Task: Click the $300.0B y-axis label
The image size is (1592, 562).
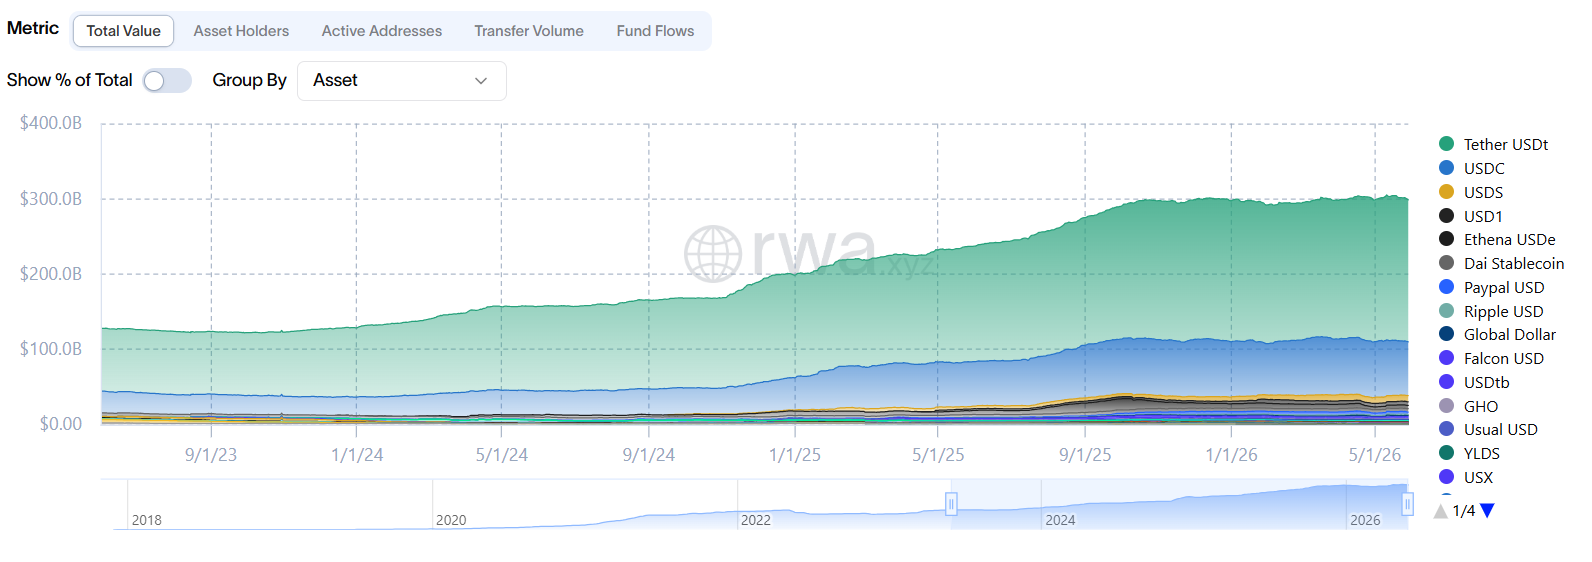Action: coord(51,199)
